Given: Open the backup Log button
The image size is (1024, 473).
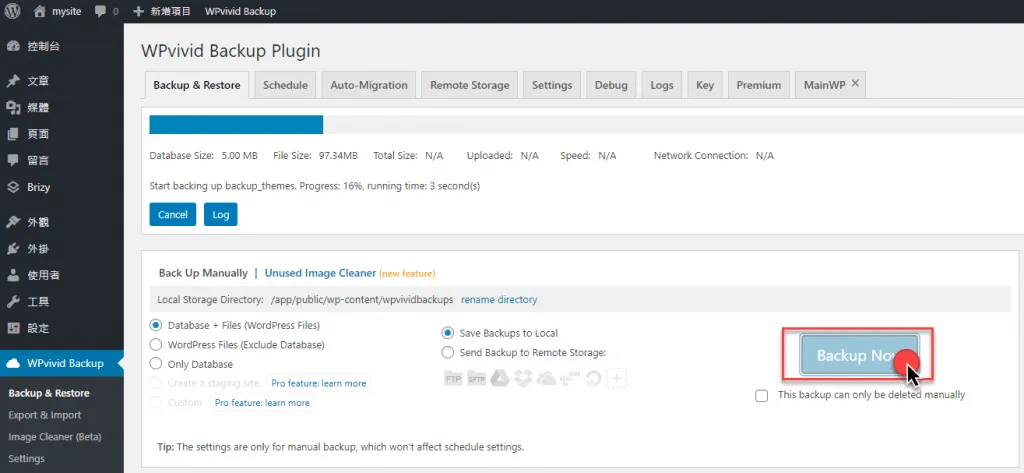Looking at the screenshot, I should pyautogui.click(x=221, y=214).
